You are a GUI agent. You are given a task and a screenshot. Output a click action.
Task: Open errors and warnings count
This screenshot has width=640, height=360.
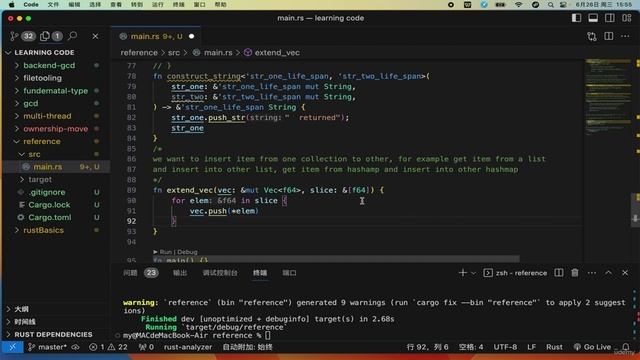coord(109,347)
